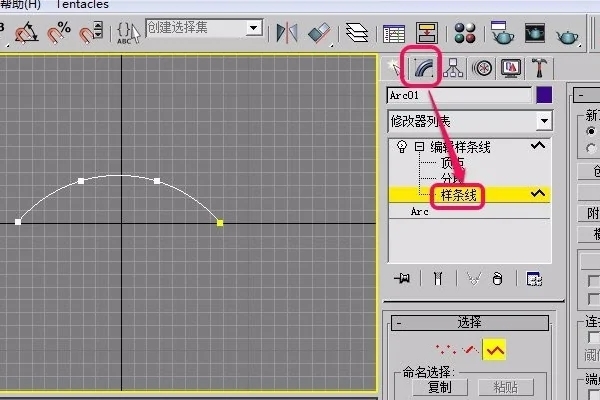Select the second radio button under 新
This screenshot has height=400, width=600.
click(x=591, y=148)
